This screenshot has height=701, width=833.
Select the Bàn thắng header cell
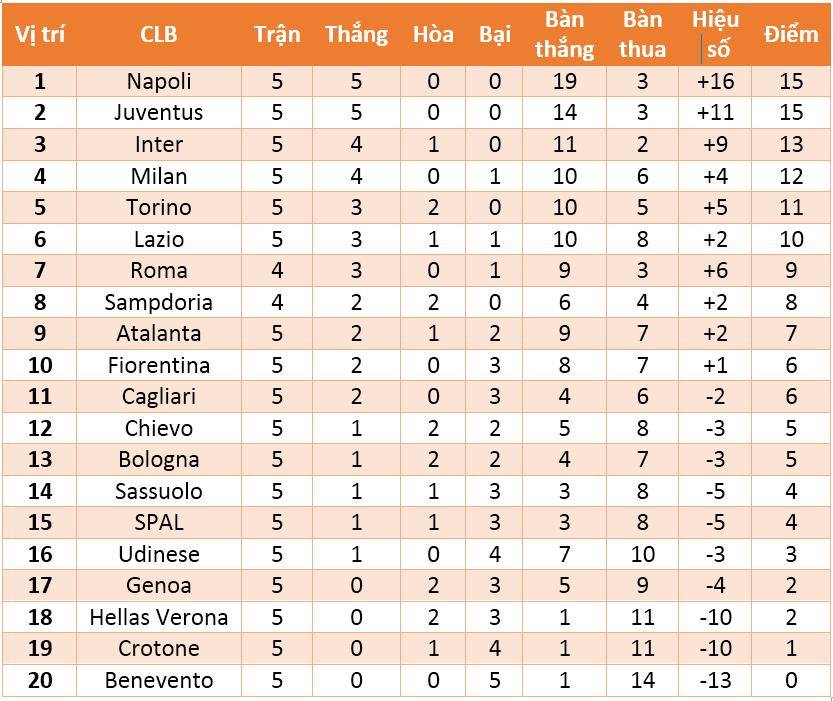coord(564,35)
